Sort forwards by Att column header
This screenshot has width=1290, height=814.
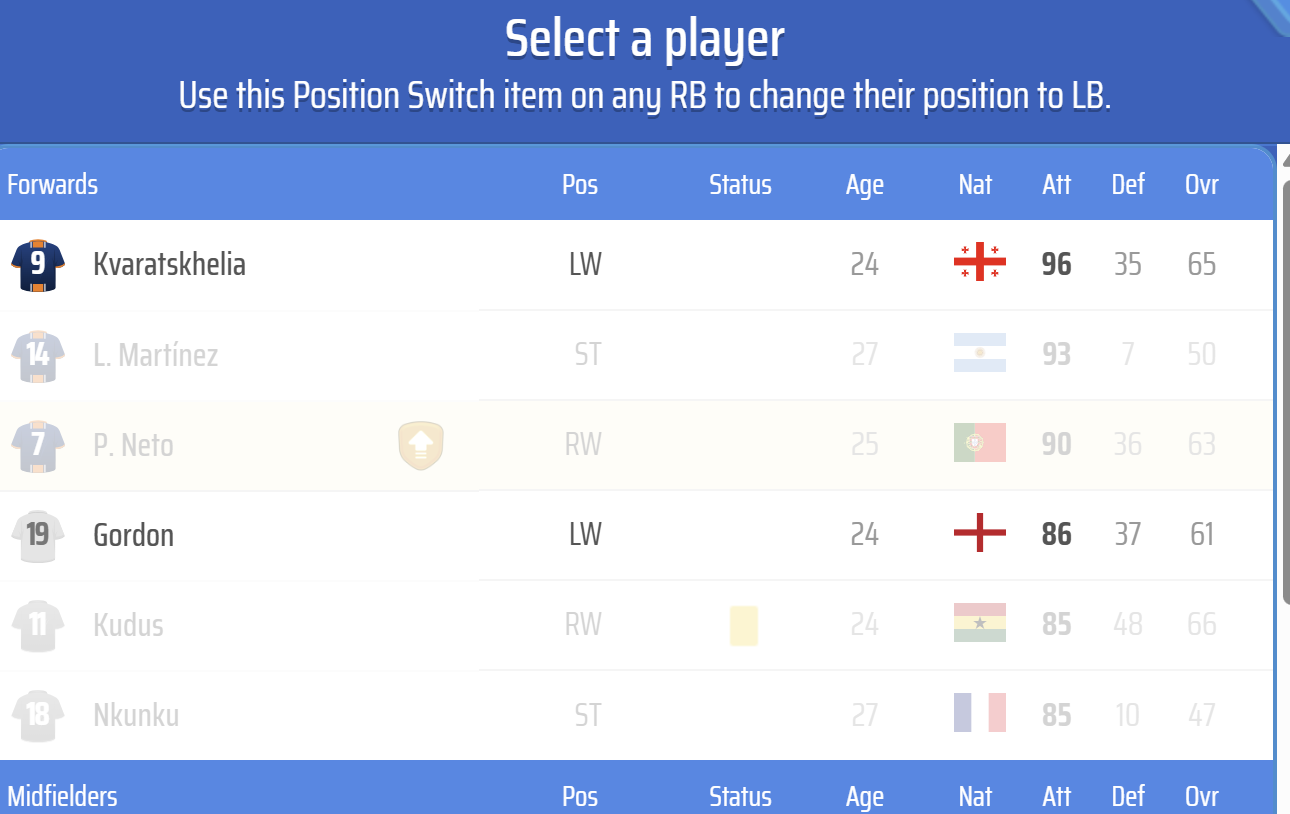[x=1056, y=184]
